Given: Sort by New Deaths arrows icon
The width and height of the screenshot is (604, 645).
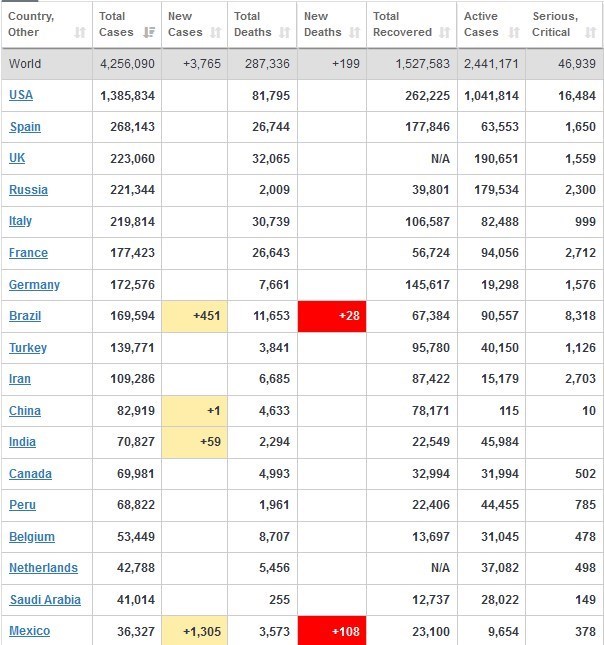Looking at the screenshot, I should [x=353, y=33].
